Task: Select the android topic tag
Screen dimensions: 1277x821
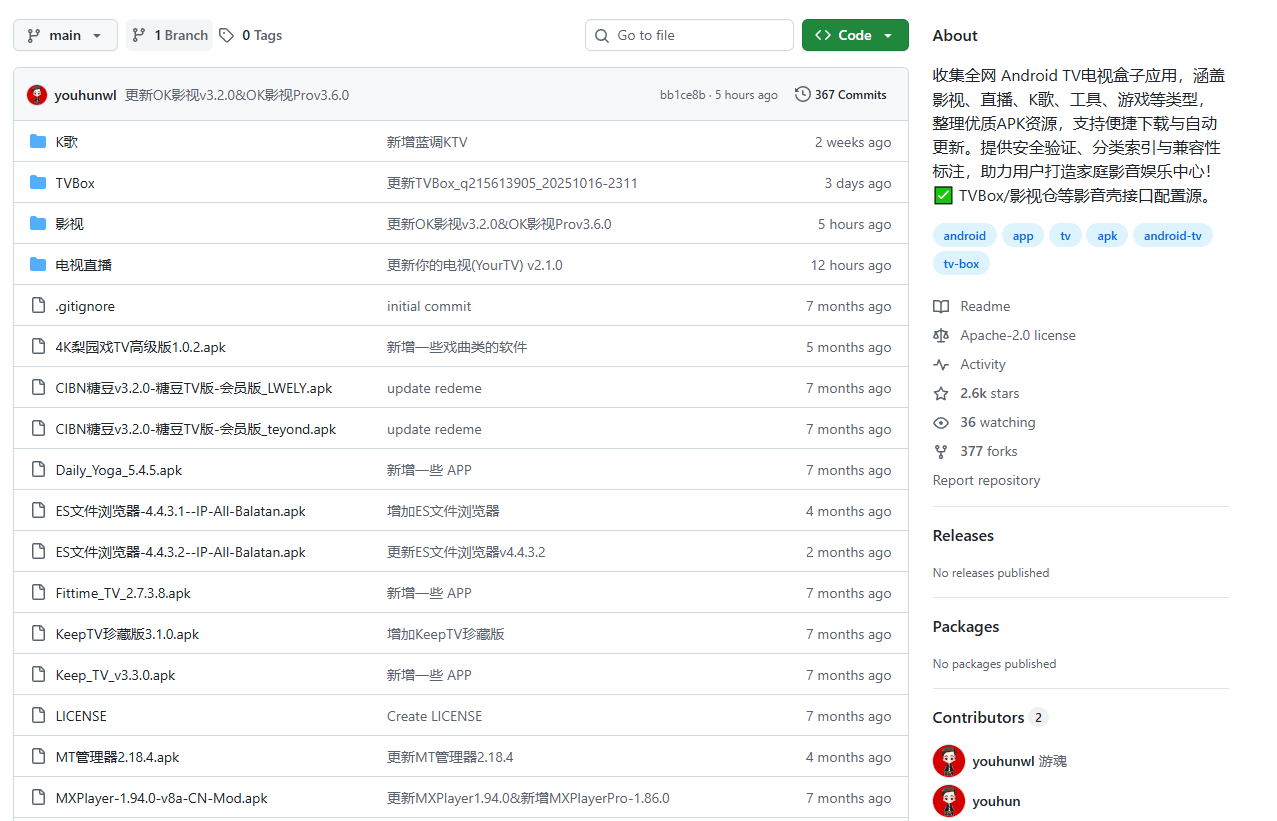Action: [963, 235]
